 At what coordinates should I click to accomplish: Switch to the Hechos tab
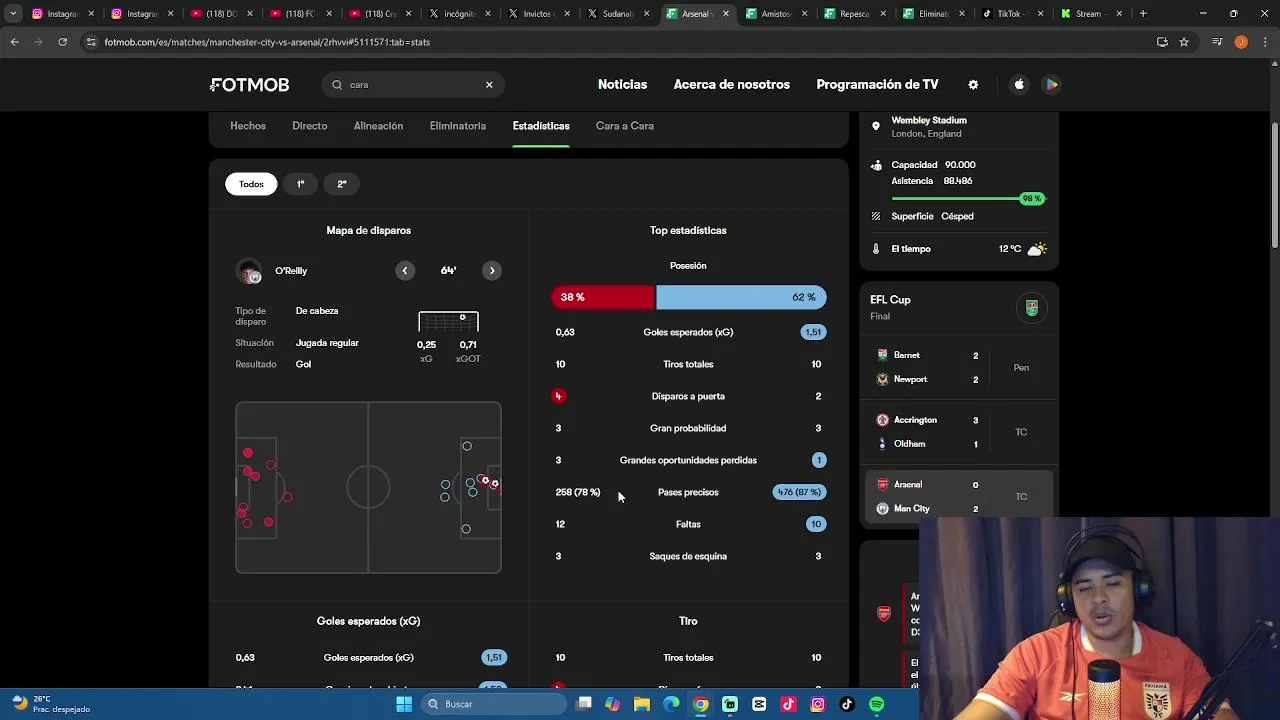point(248,126)
